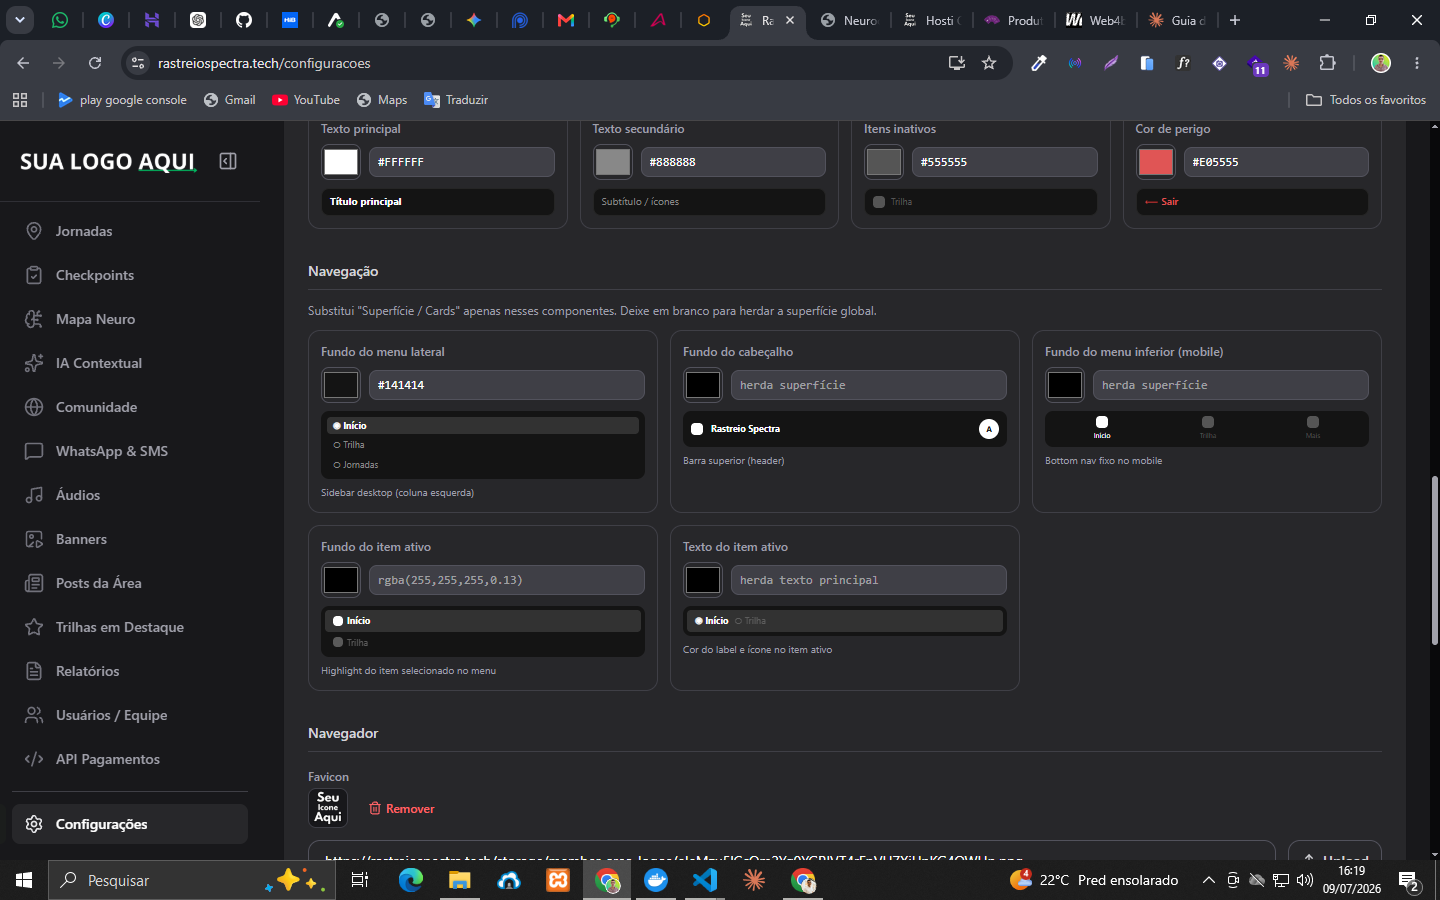Open the Windows Start menu

click(x=24, y=880)
